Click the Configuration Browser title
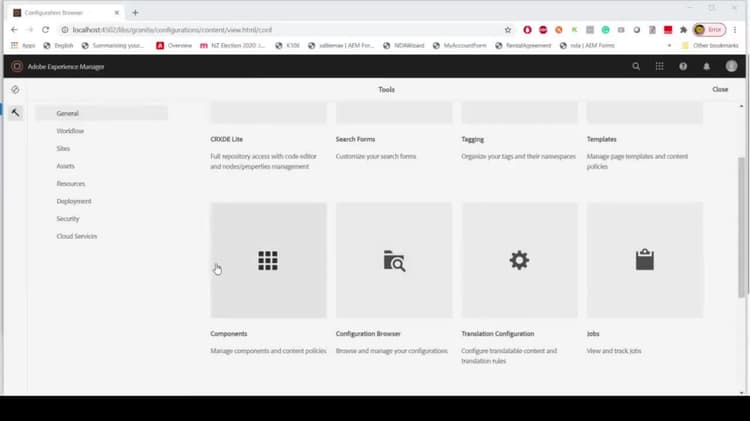The image size is (750, 421). [x=368, y=333]
